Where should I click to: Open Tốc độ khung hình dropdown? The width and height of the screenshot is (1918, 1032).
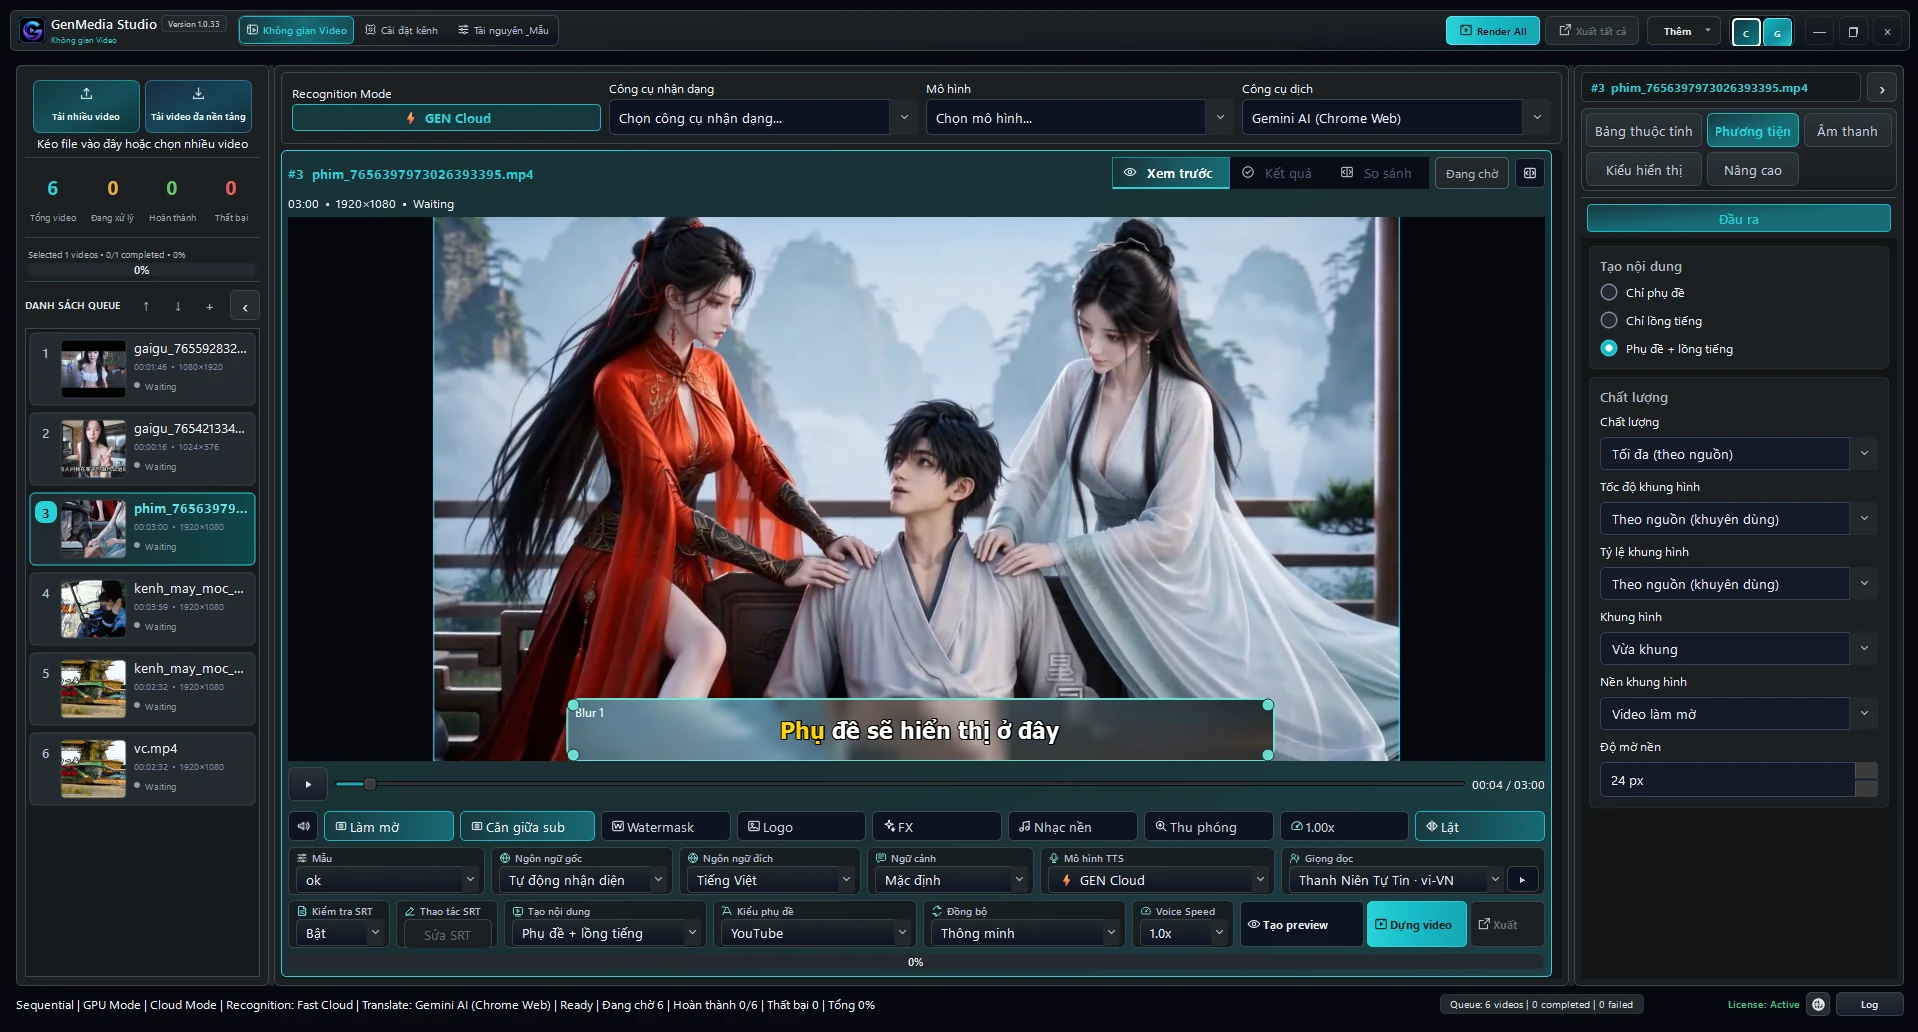[1738, 519]
